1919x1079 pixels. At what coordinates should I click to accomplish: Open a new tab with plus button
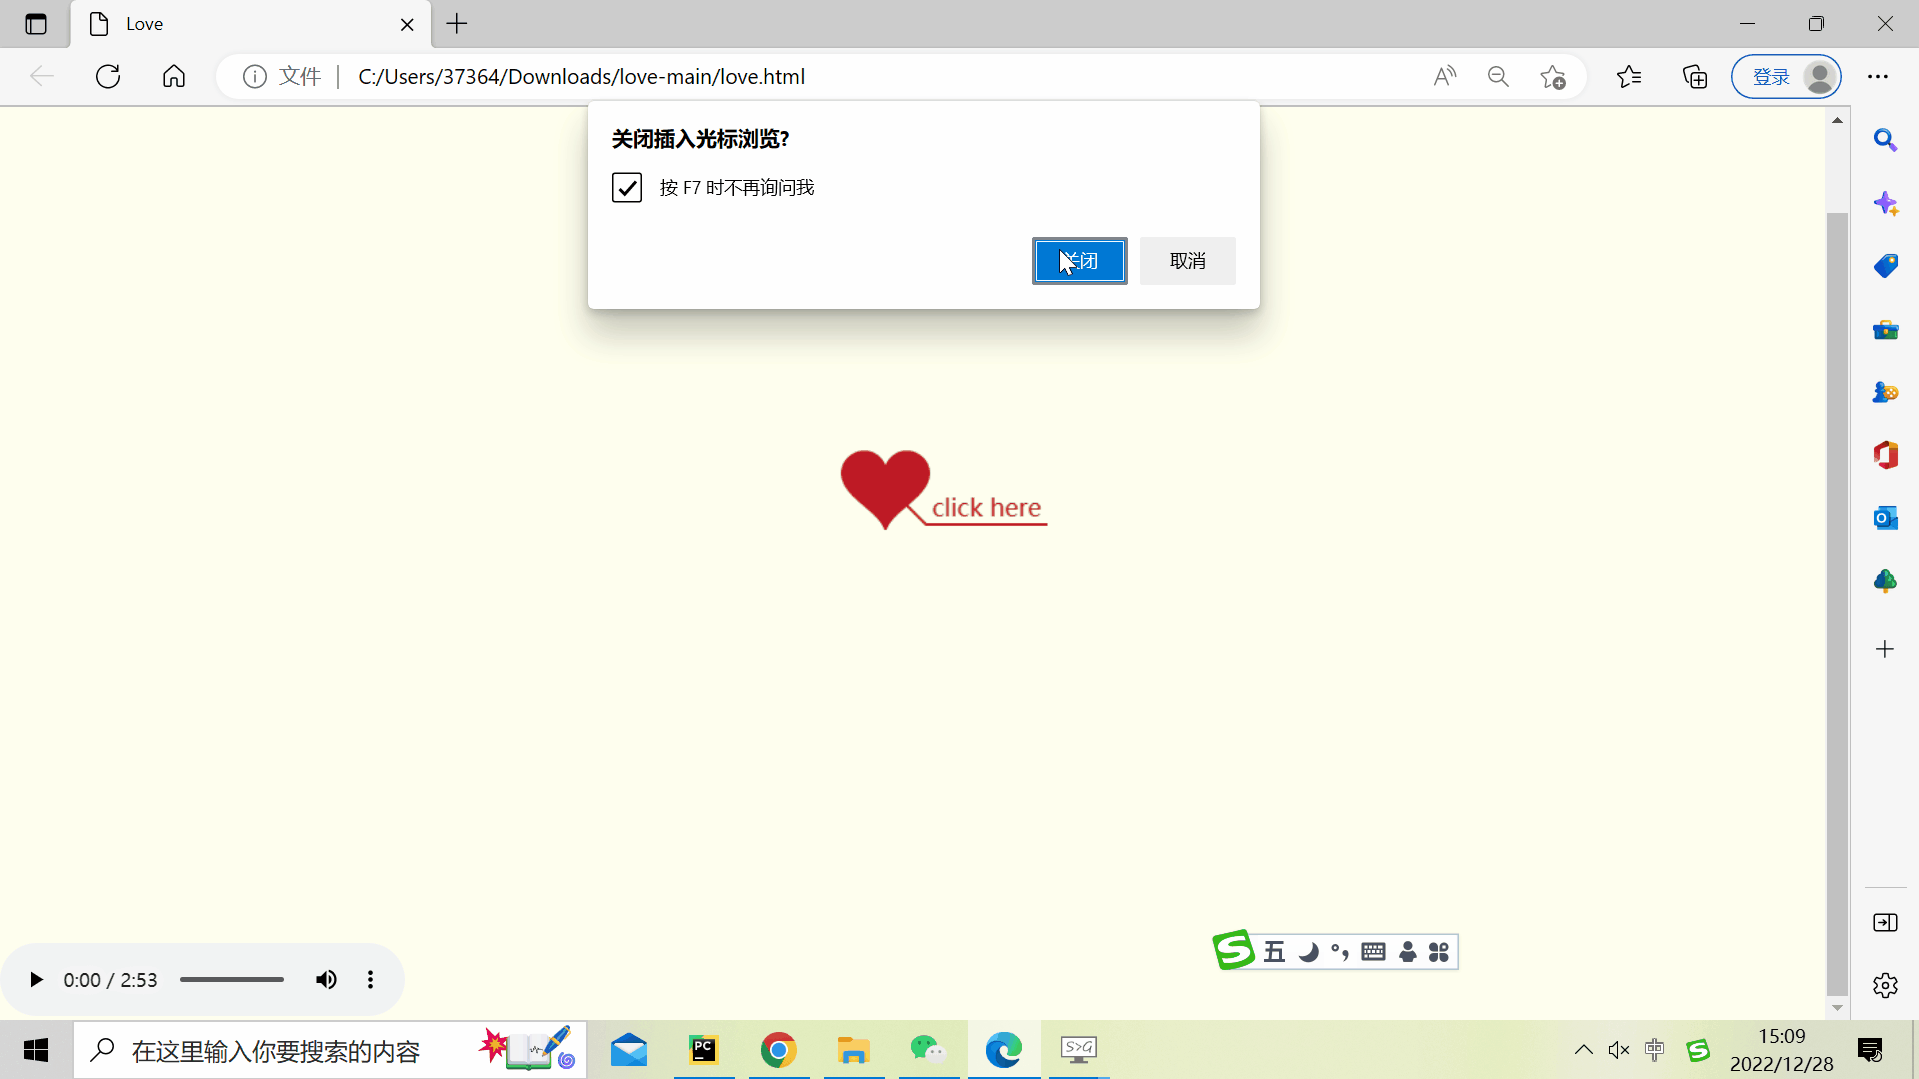coord(457,24)
